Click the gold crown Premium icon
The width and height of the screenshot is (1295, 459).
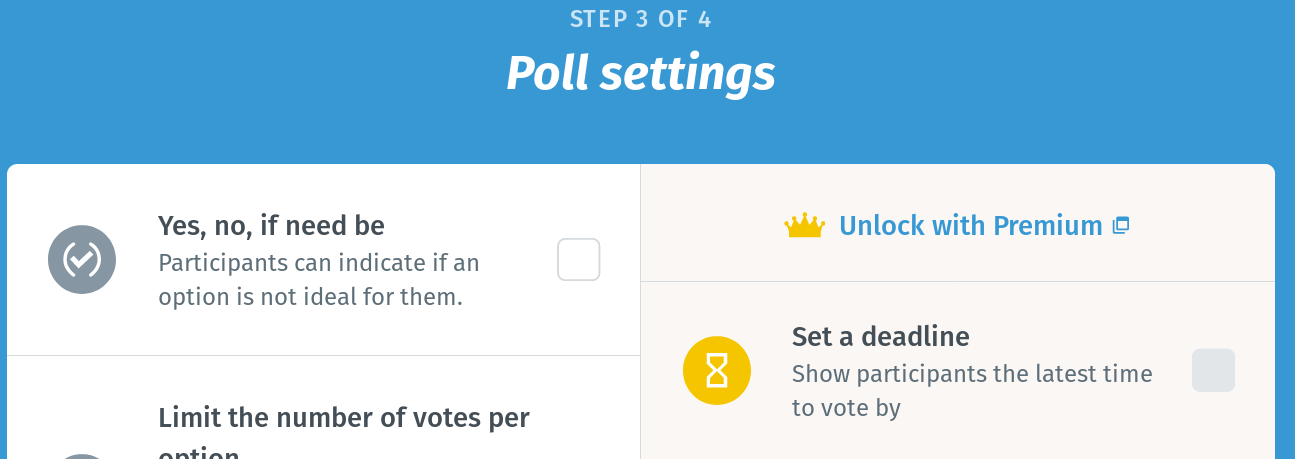[805, 226]
